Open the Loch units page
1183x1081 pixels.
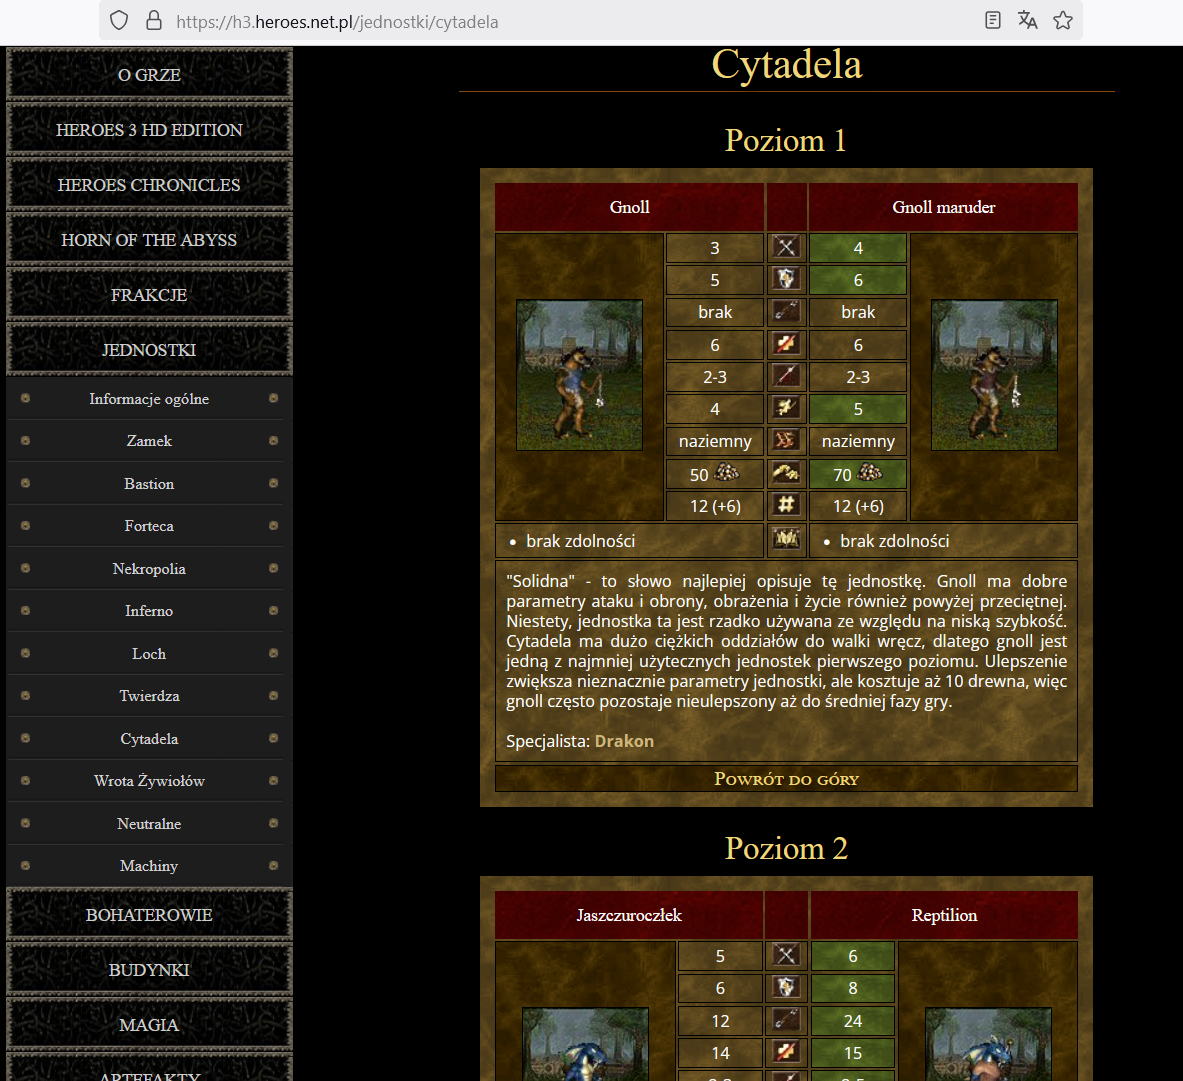pos(149,653)
